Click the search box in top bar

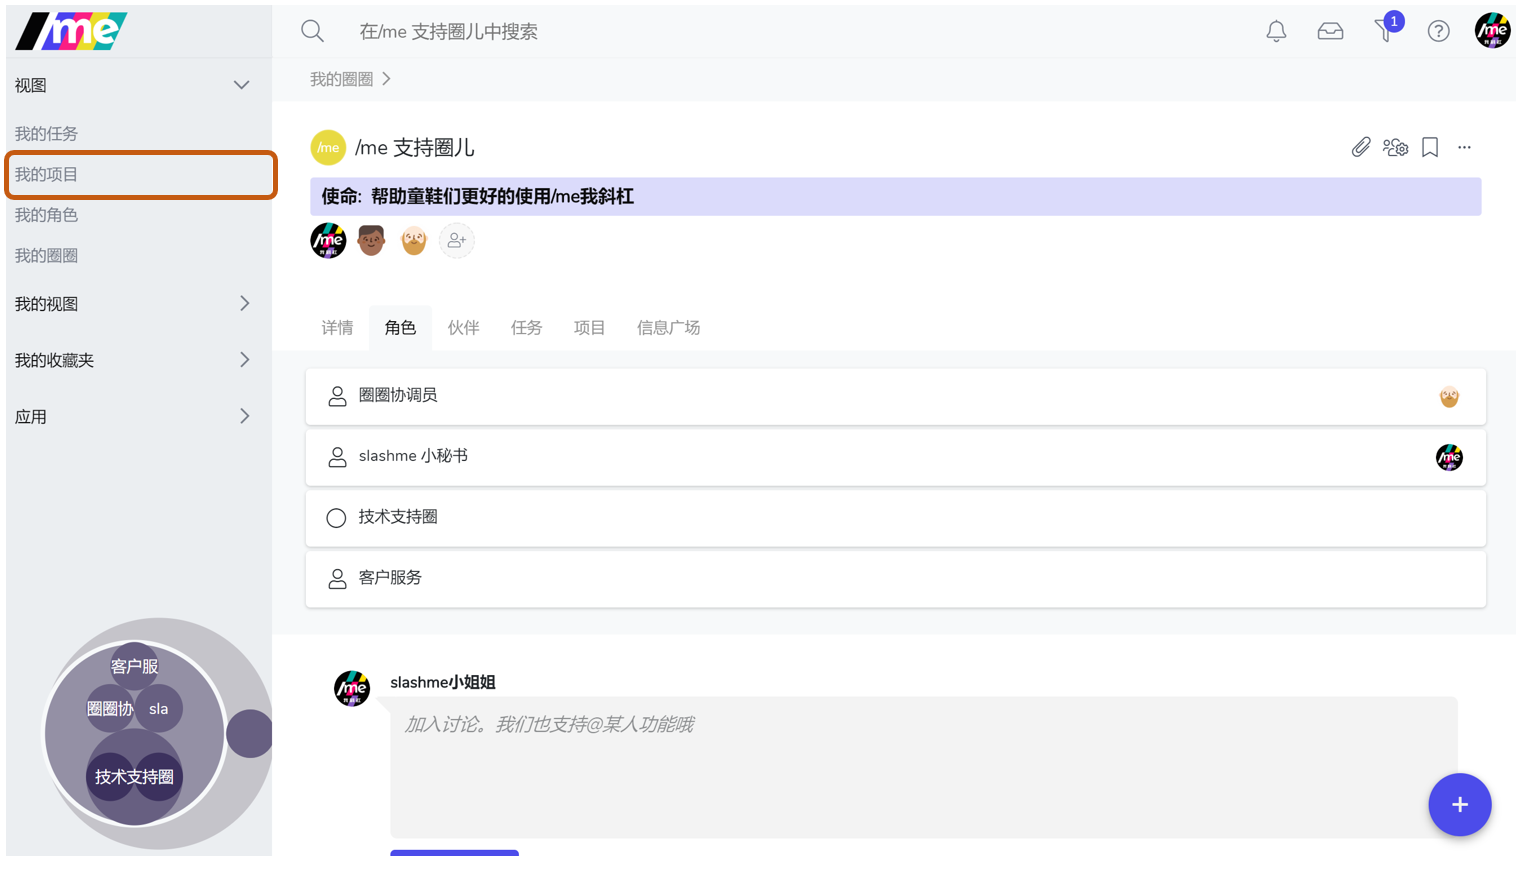tap(448, 31)
